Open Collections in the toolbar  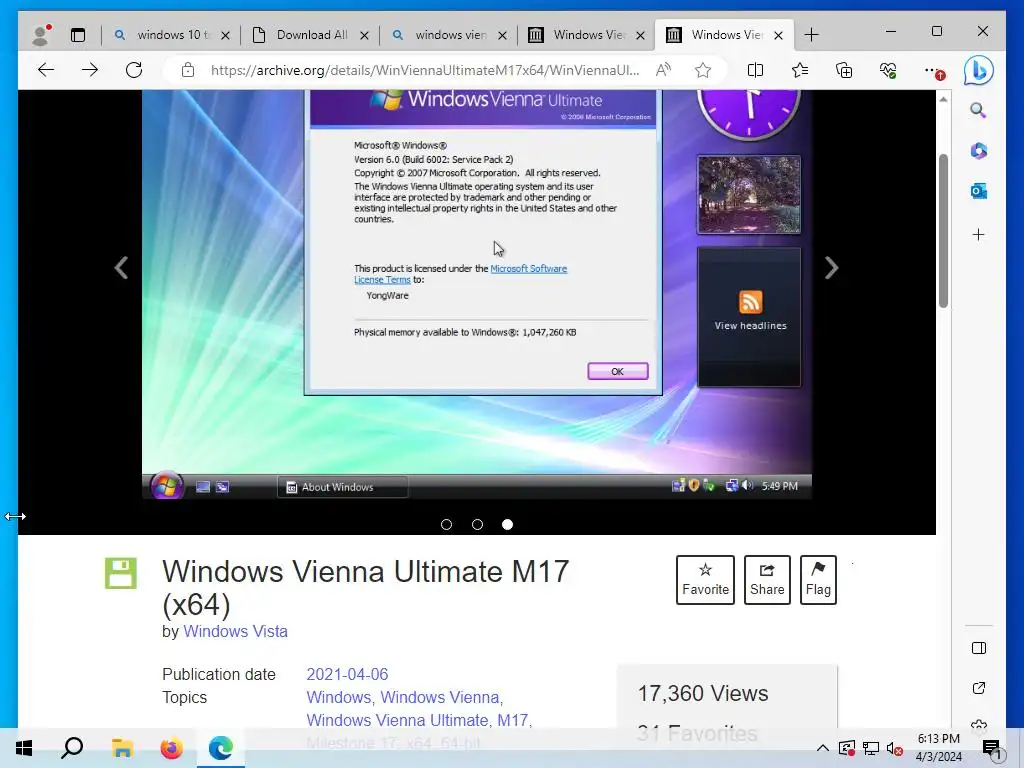[x=844, y=70]
